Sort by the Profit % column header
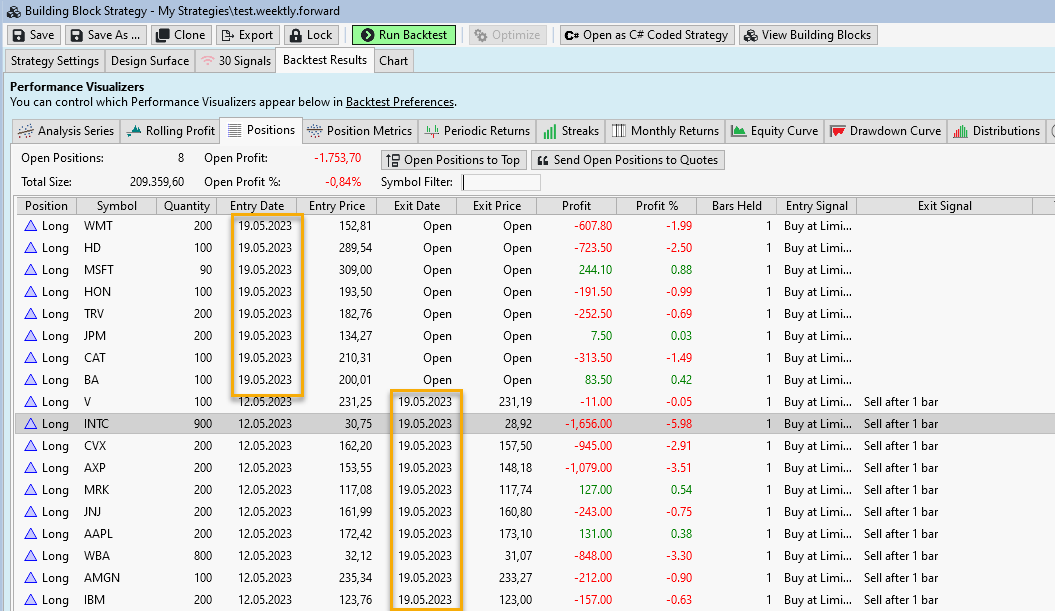The image size is (1055, 611). (656, 206)
